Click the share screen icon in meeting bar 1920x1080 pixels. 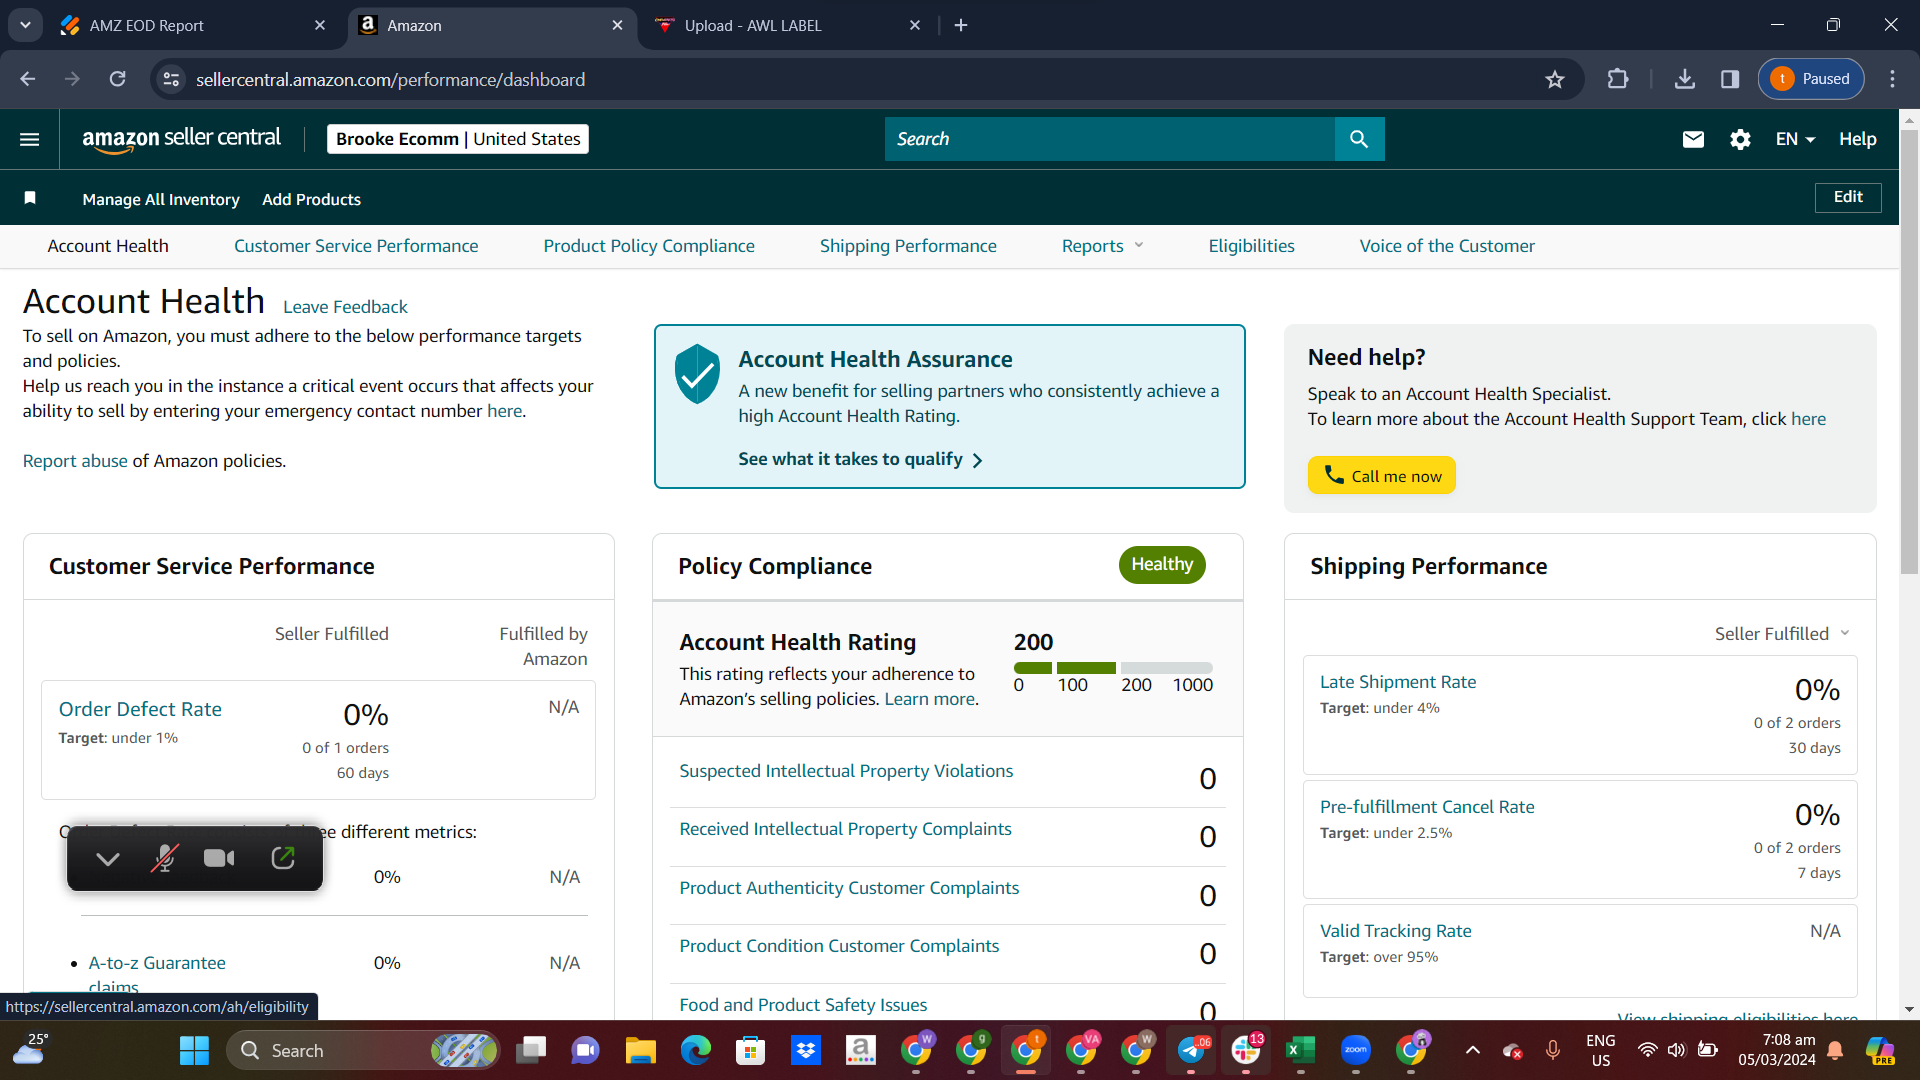click(283, 858)
